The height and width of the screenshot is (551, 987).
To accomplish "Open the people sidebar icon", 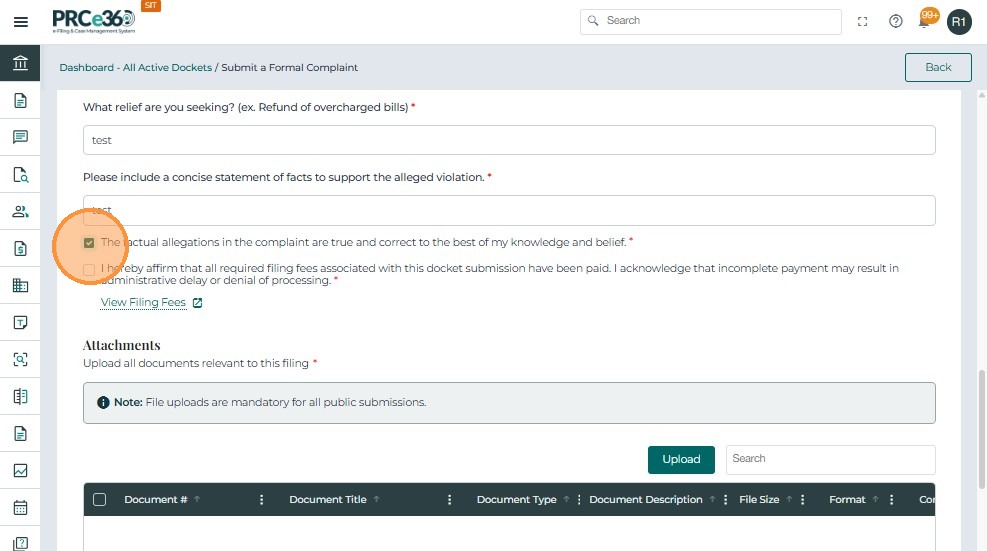I will (x=20, y=211).
